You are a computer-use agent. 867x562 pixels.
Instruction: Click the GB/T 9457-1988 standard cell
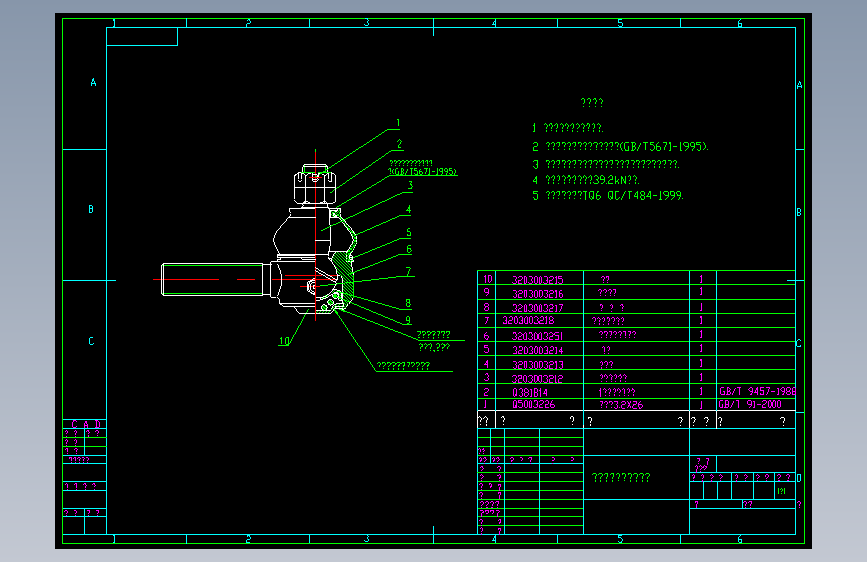point(757,391)
